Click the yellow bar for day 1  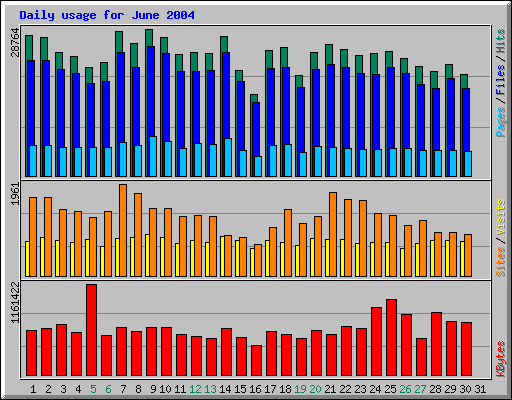click(27, 259)
